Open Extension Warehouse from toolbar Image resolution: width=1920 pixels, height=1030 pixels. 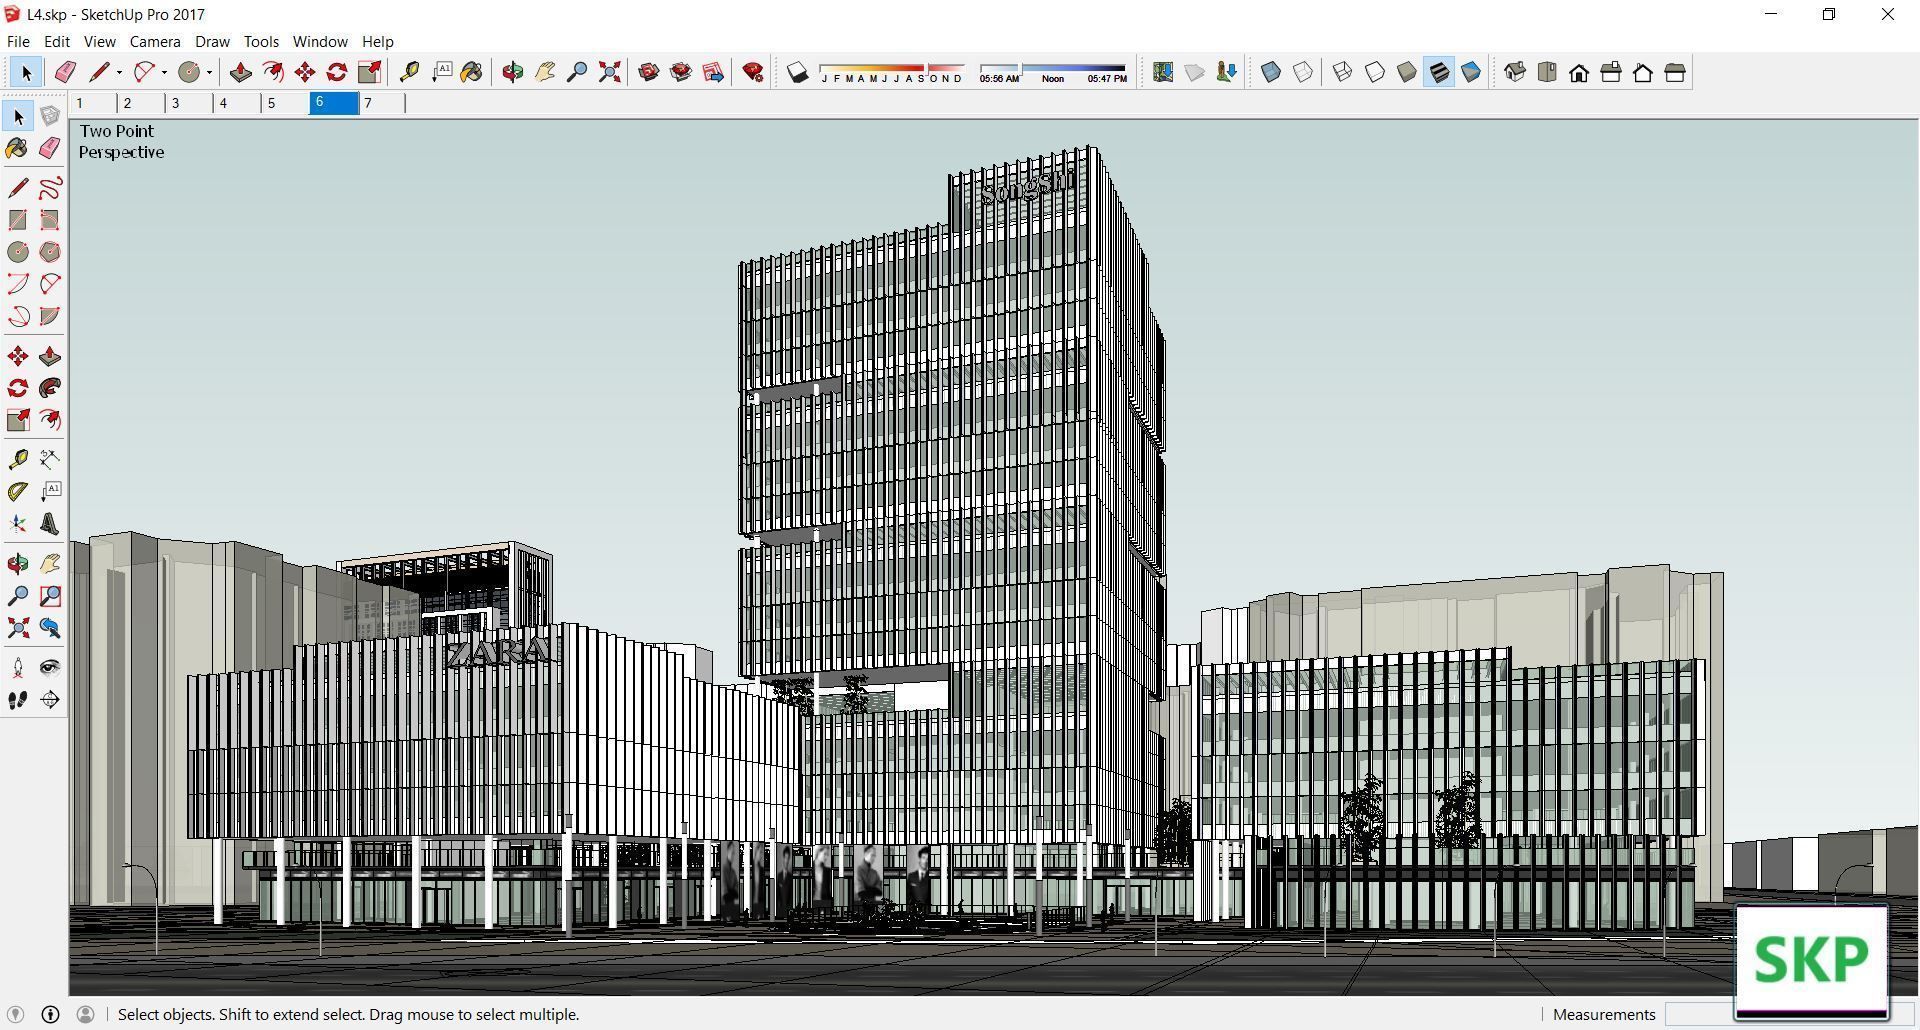[x=681, y=72]
